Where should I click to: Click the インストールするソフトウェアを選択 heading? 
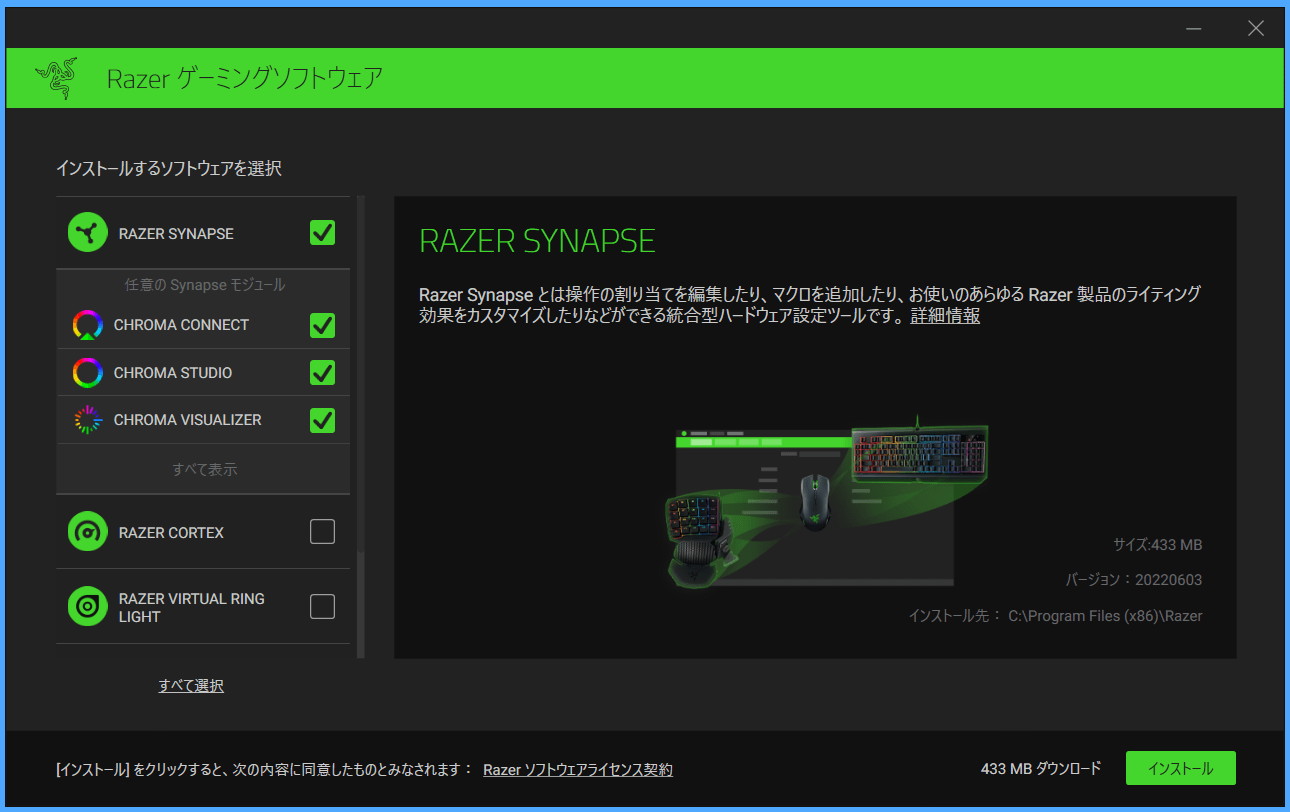(x=169, y=168)
